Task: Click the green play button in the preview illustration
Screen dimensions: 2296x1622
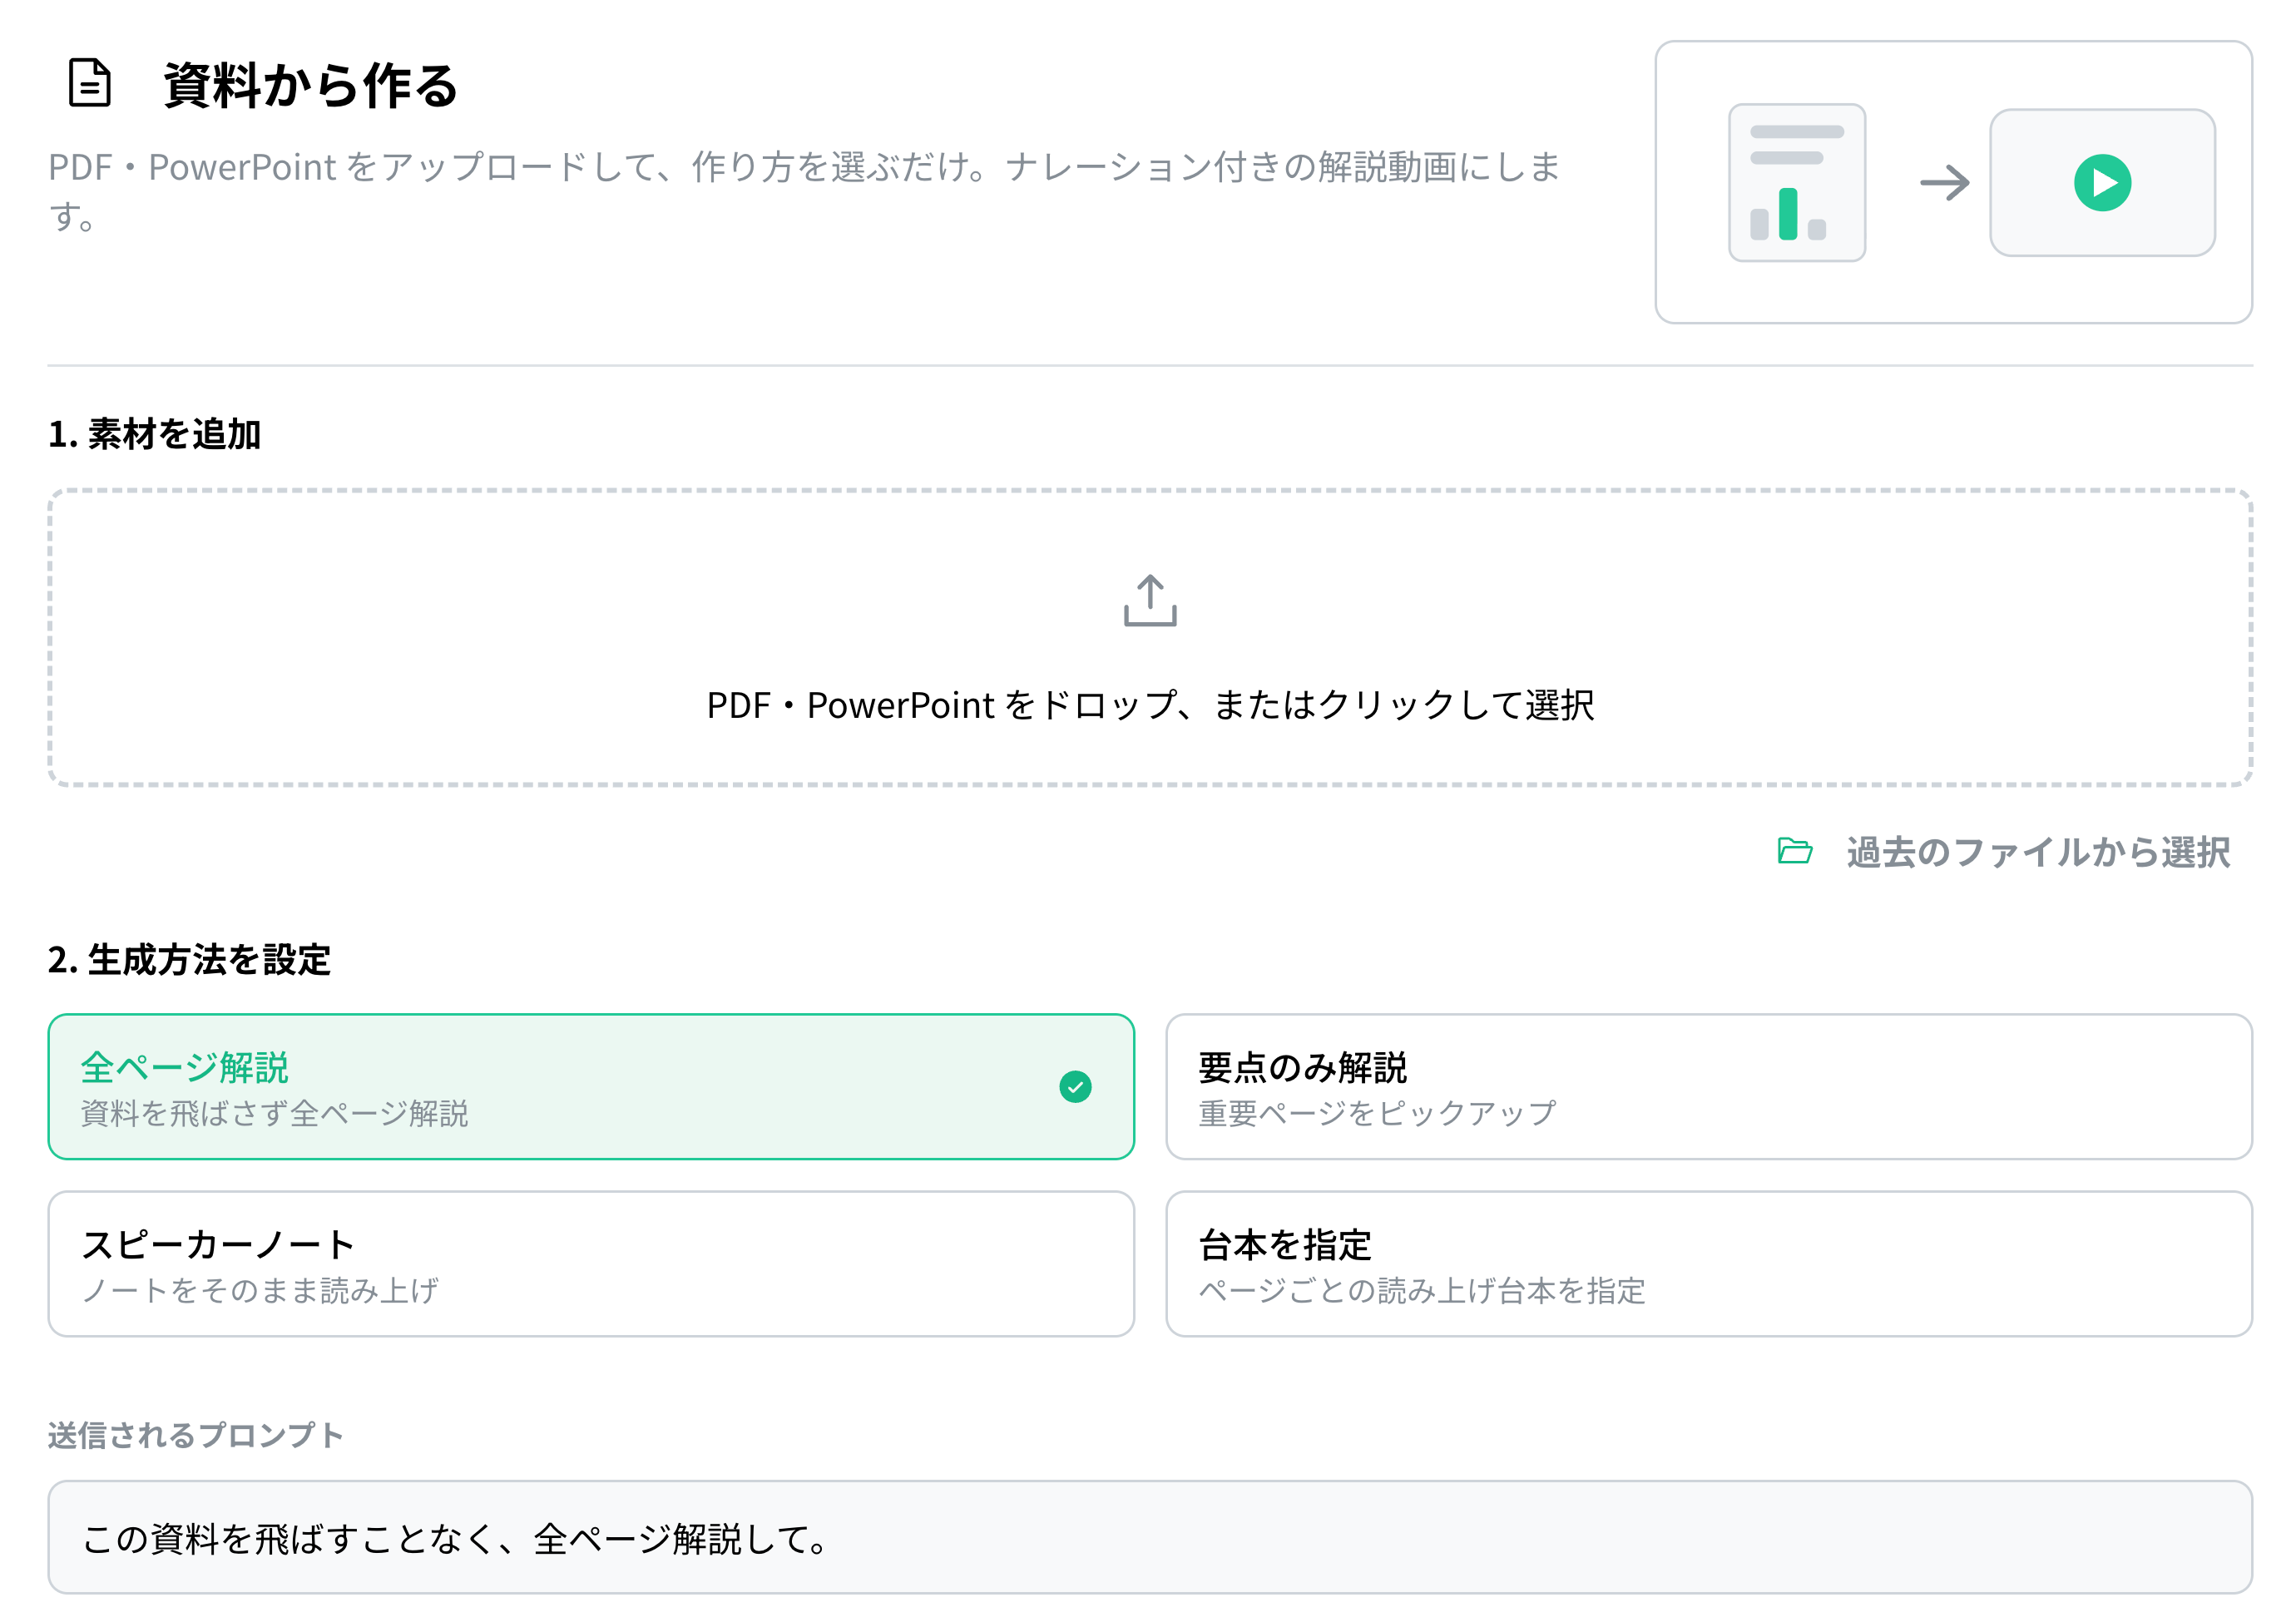Action: coord(2102,183)
